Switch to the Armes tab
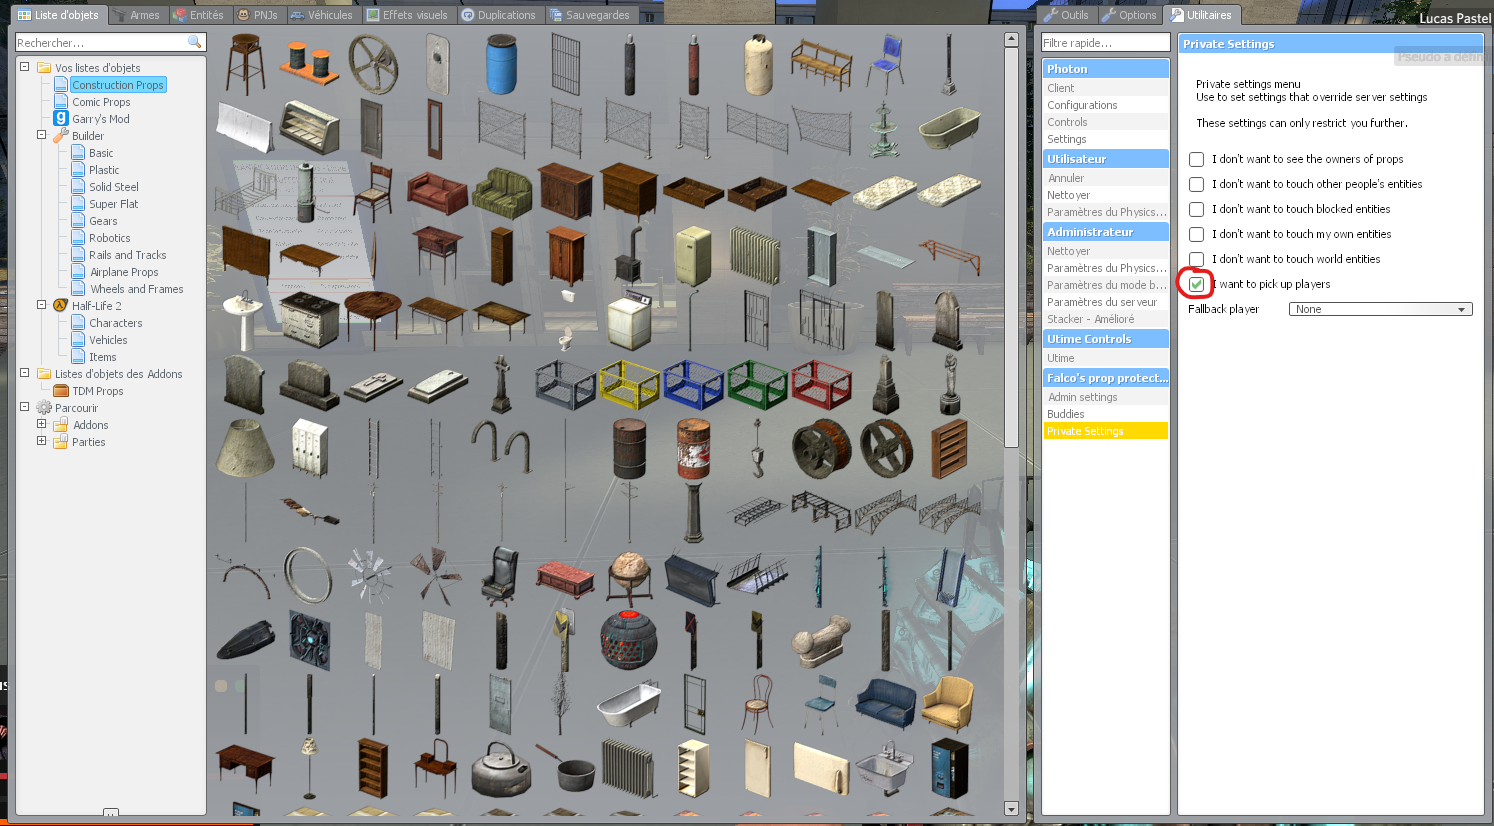 (x=136, y=15)
